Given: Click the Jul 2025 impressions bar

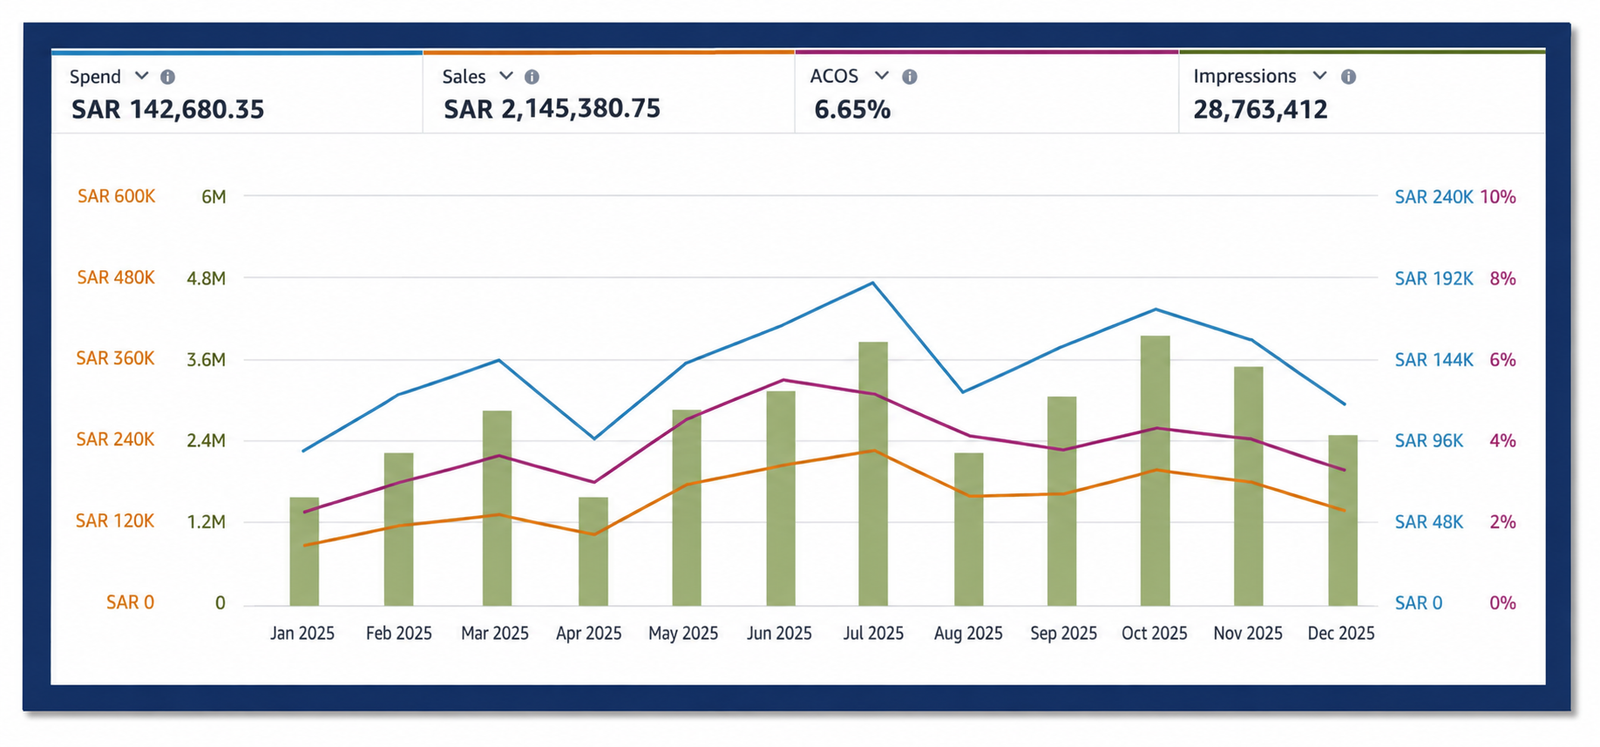Looking at the screenshot, I should pyautogui.click(x=873, y=474).
